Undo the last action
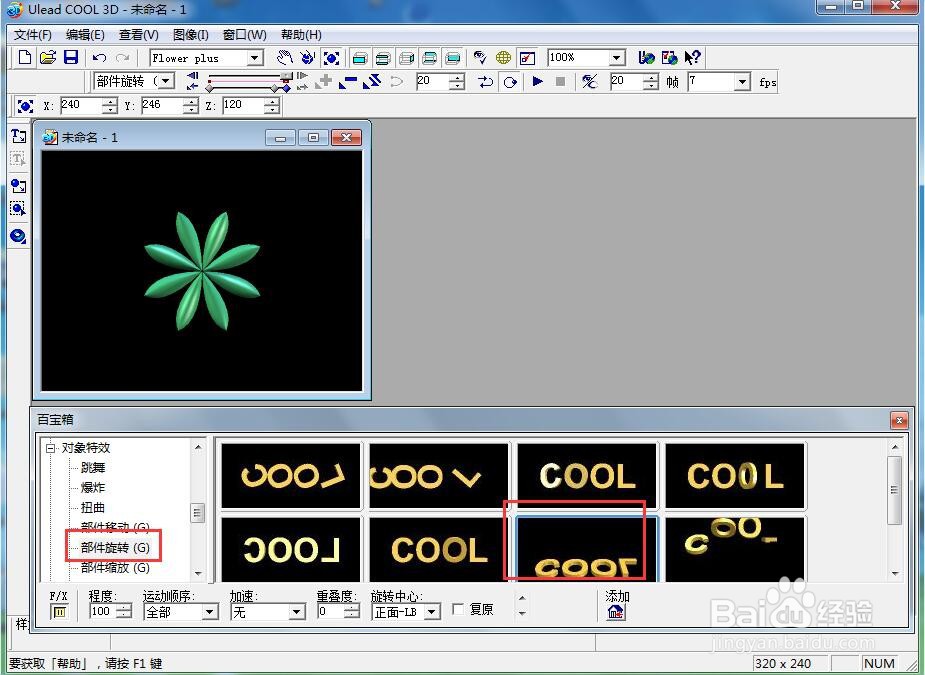Viewport: 925px width, 675px height. click(x=100, y=58)
